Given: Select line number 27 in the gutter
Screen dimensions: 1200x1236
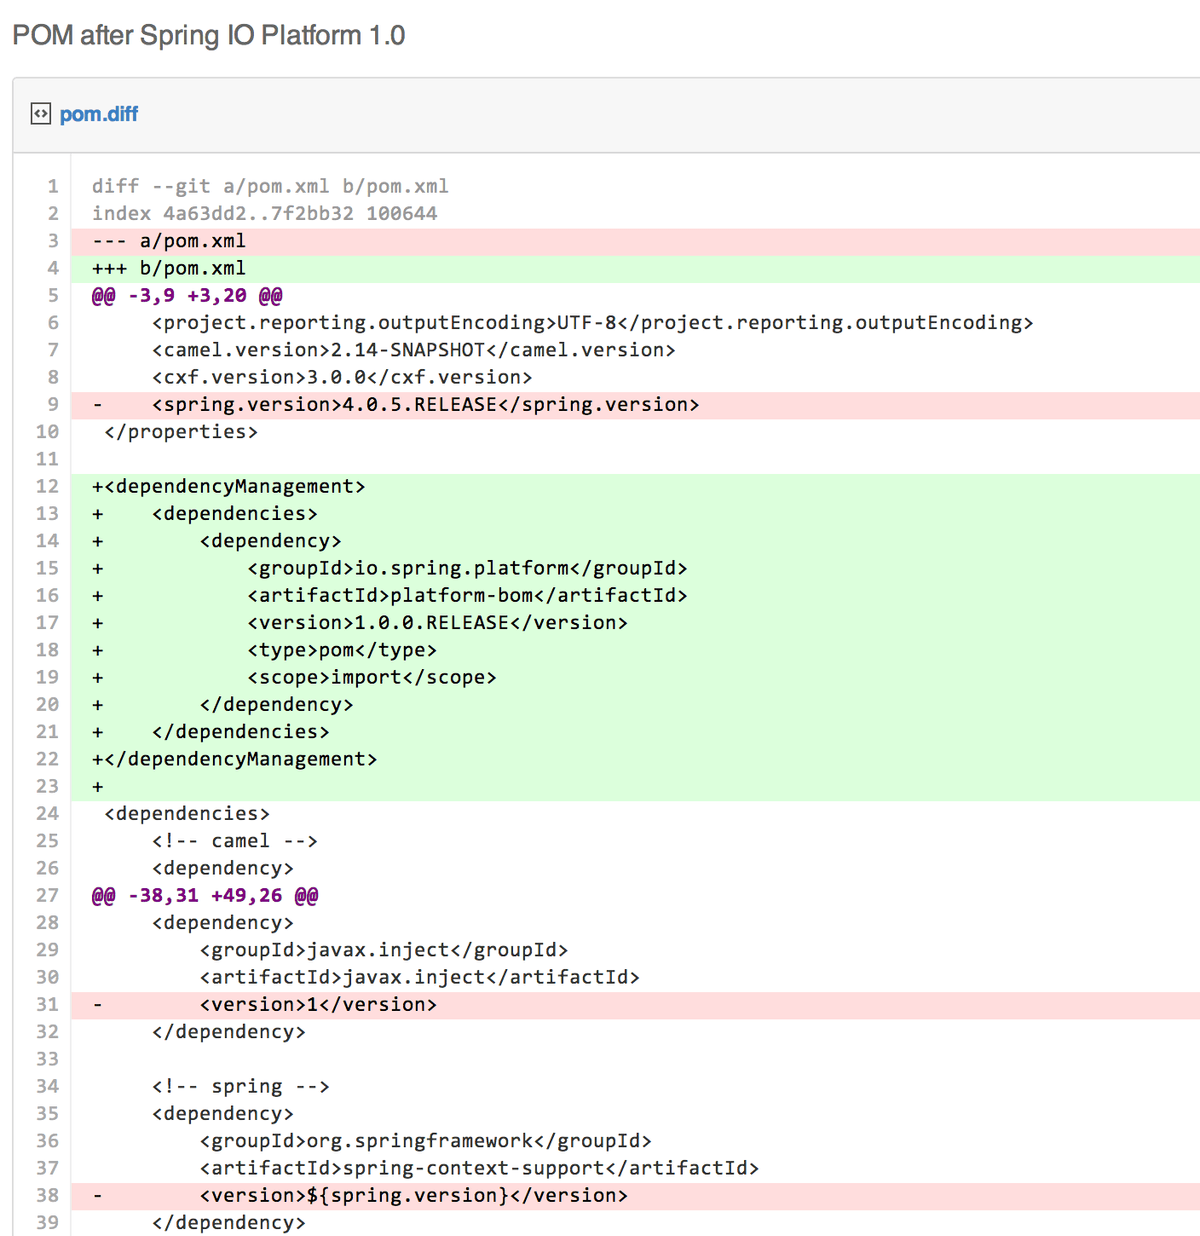Looking at the screenshot, I should pos(47,896).
